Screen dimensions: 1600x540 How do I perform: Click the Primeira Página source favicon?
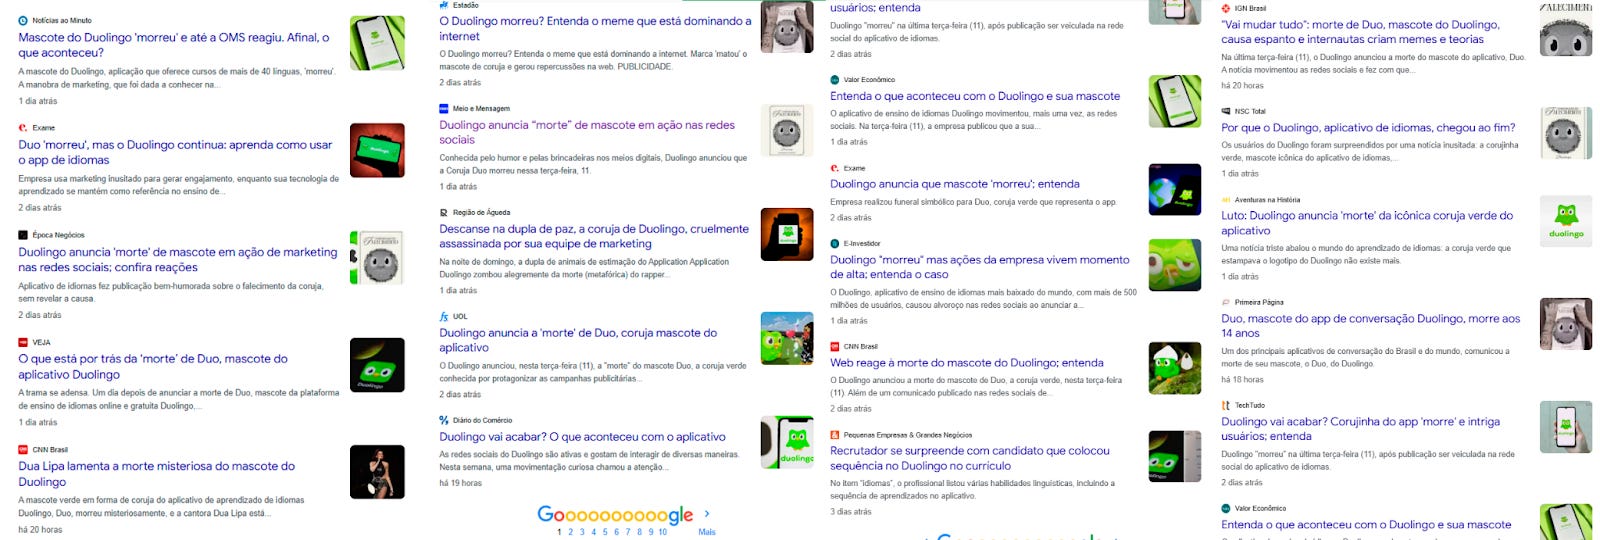[x=1226, y=302]
